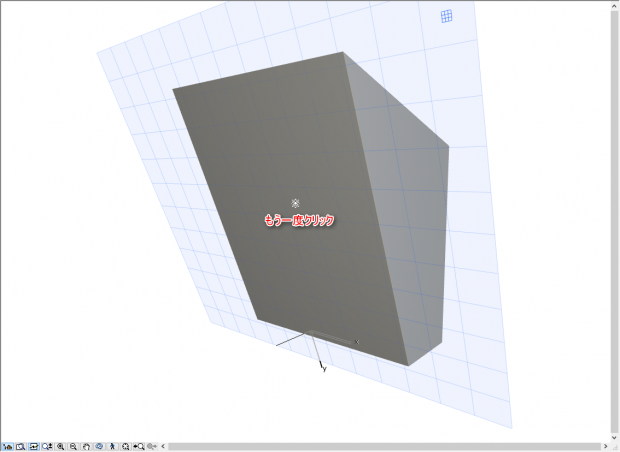The width and height of the screenshot is (620, 452).
Task: Activate the orbit tool
Action: pos(99,446)
